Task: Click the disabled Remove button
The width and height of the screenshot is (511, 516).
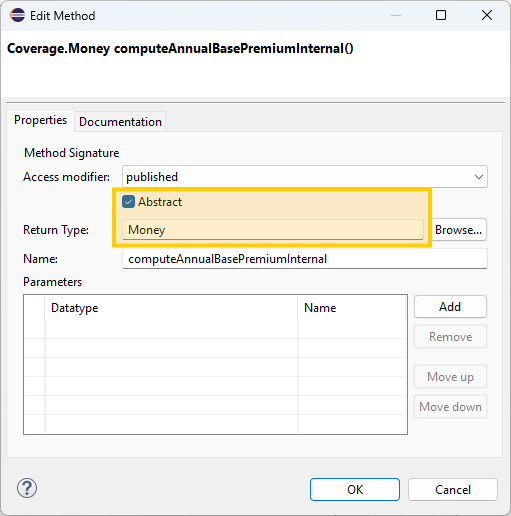Action: pos(450,337)
